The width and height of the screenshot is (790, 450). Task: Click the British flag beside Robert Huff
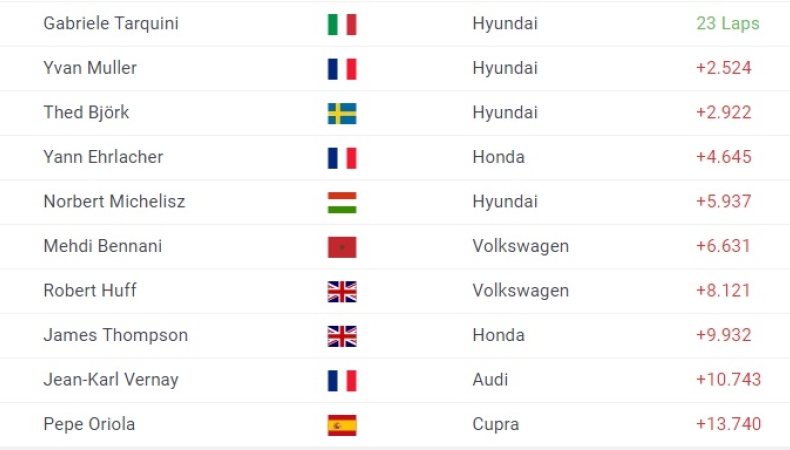[342, 291]
